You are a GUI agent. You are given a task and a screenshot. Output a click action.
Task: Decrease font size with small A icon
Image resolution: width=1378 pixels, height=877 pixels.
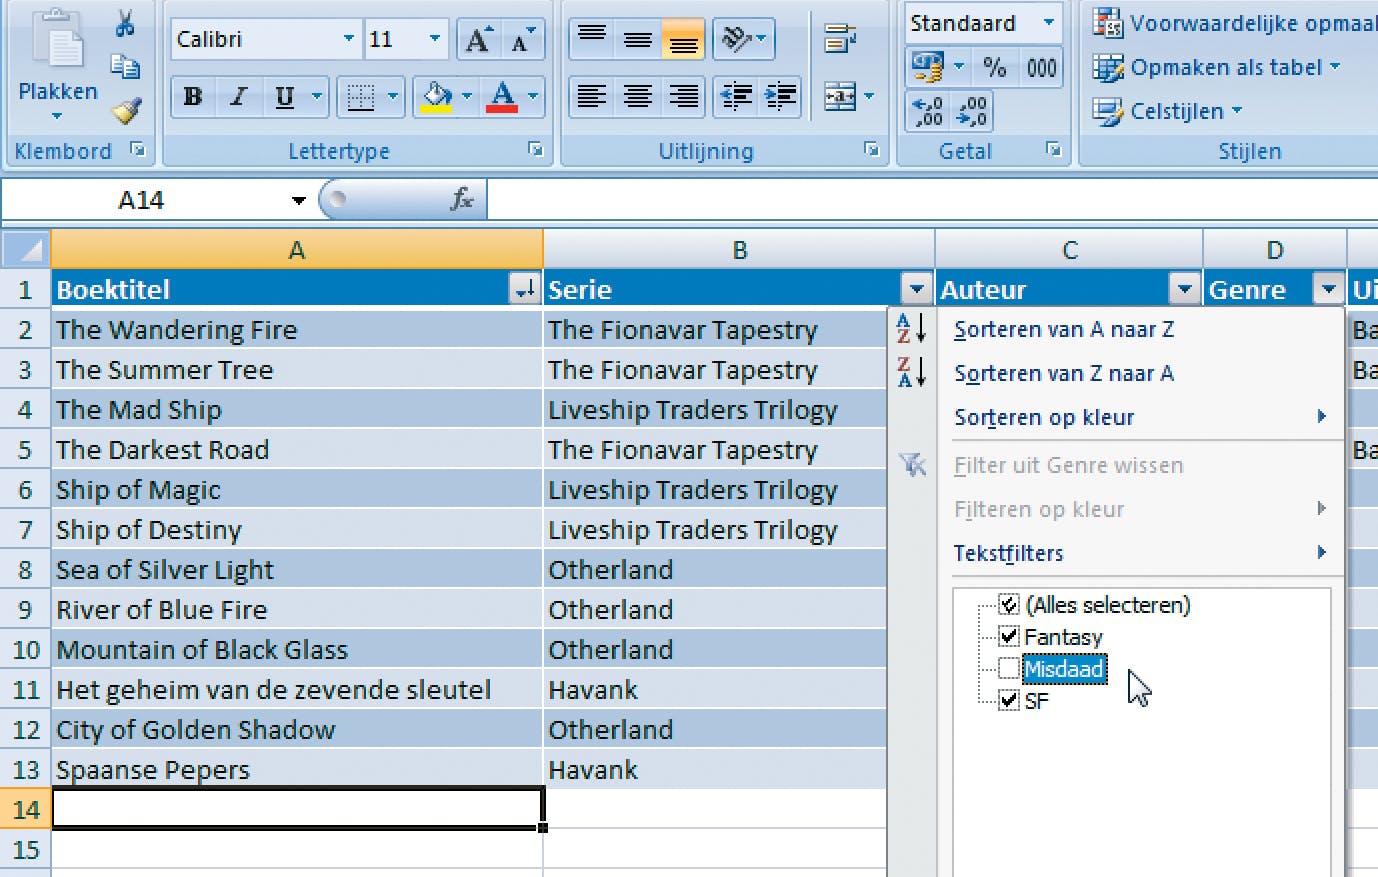click(x=522, y=40)
